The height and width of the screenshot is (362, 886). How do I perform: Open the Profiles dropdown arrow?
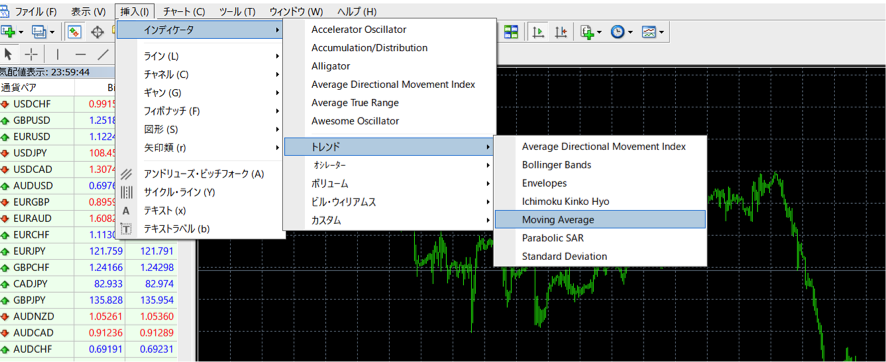[x=53, y=32]
